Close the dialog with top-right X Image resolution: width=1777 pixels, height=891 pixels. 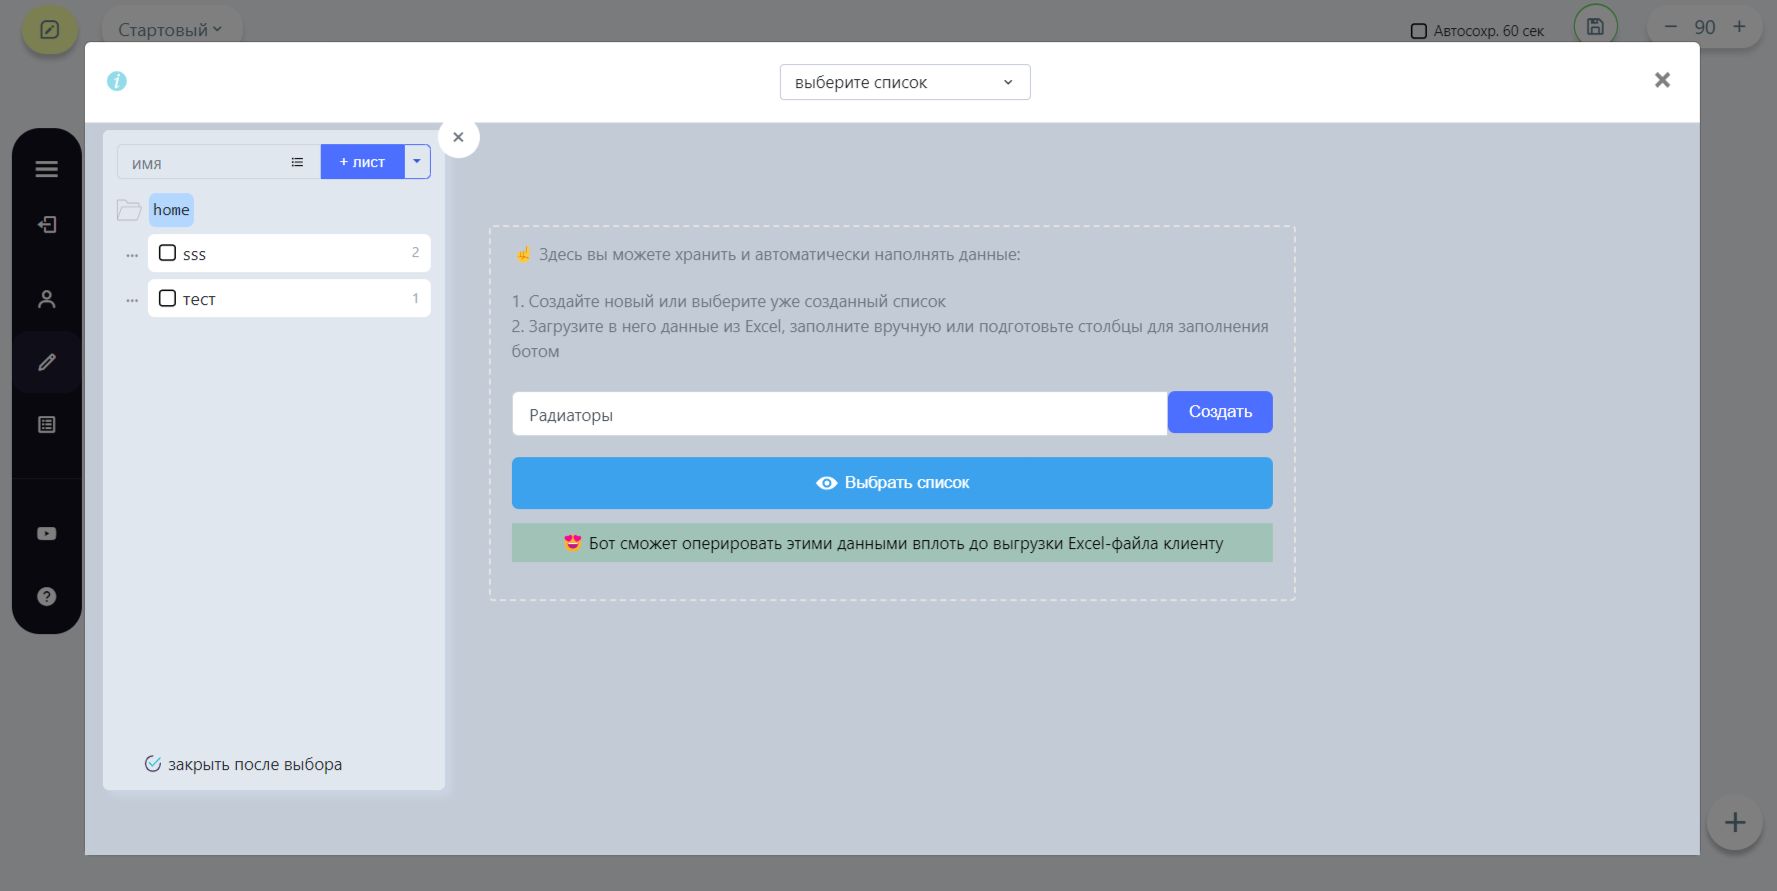1662,80
